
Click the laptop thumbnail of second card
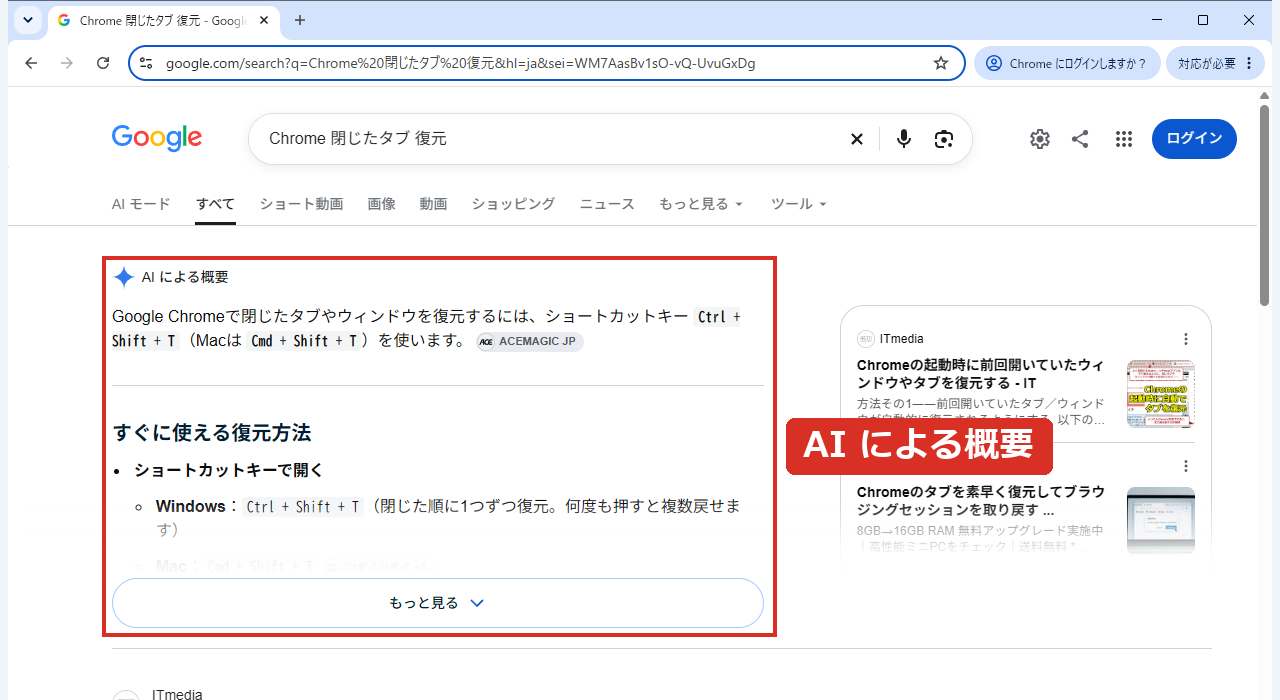1161,520
